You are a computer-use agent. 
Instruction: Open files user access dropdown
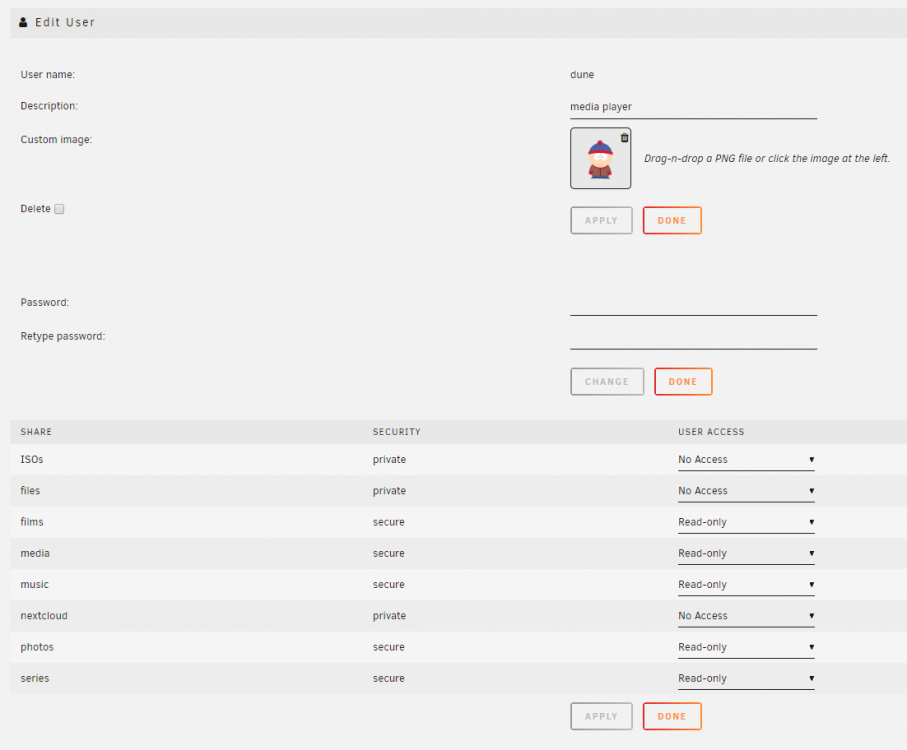[x=746, y=491]
